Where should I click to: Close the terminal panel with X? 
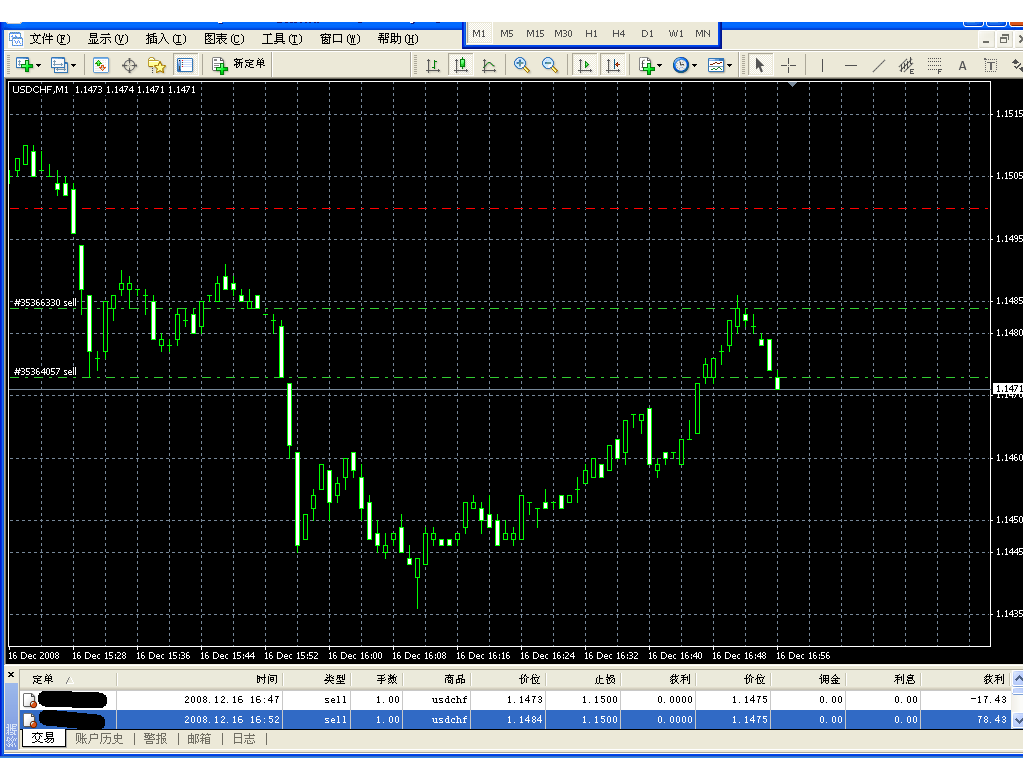[x=11, y=675]
